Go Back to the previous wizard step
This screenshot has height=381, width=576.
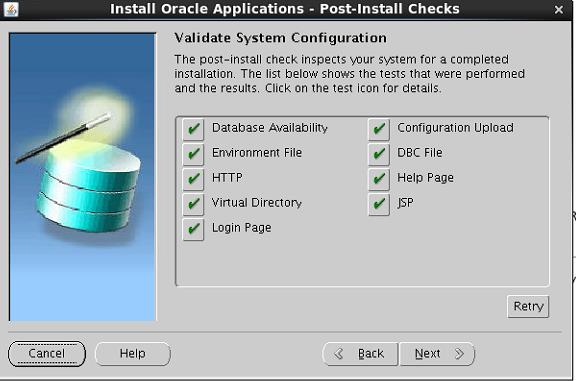pos(360,354)
